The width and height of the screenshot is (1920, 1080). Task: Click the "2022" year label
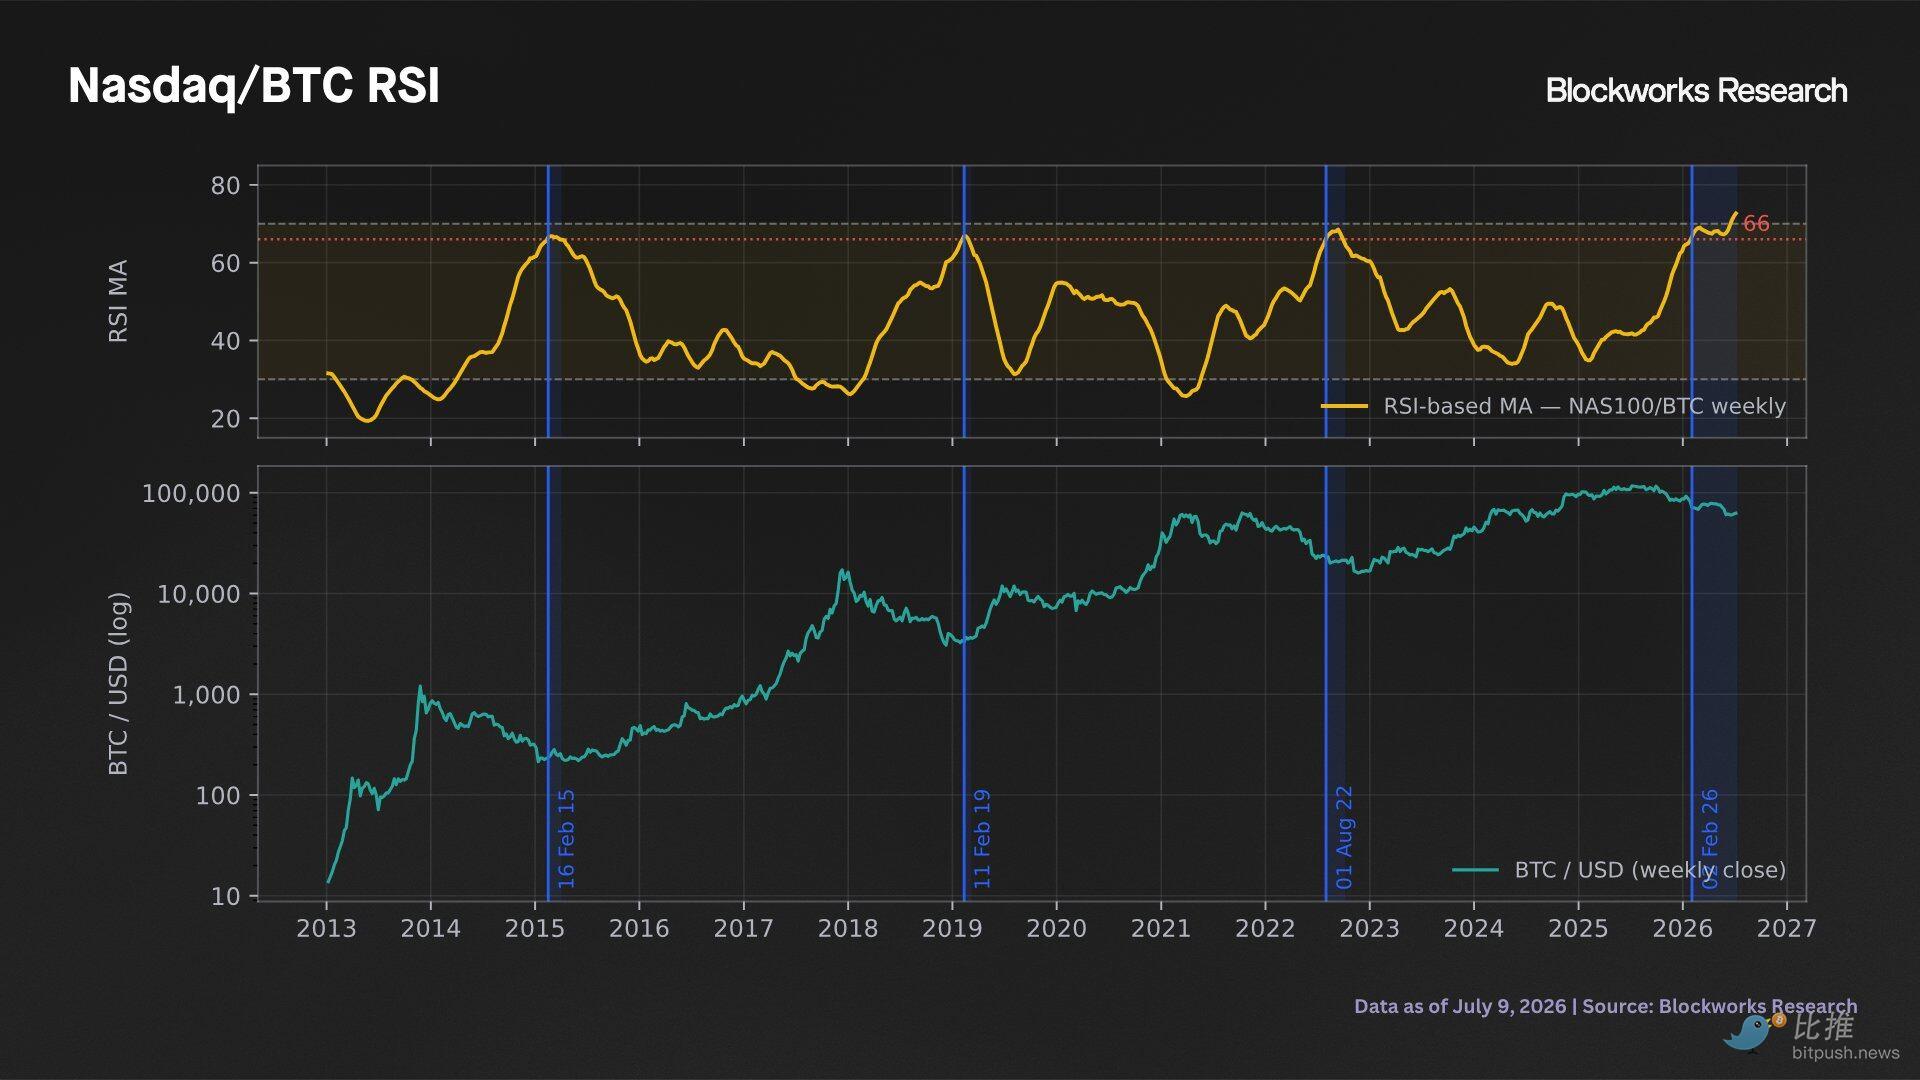(1265, 929)
